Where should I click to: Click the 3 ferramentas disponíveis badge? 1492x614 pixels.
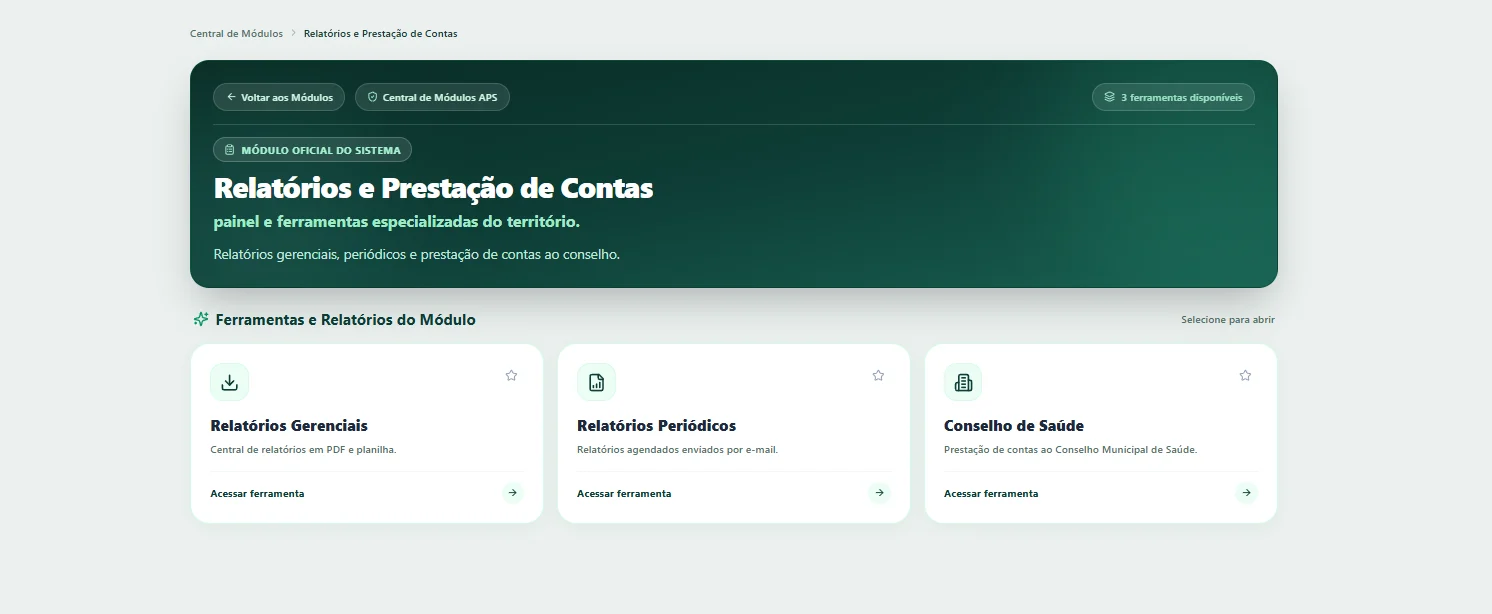(1173, 97)
